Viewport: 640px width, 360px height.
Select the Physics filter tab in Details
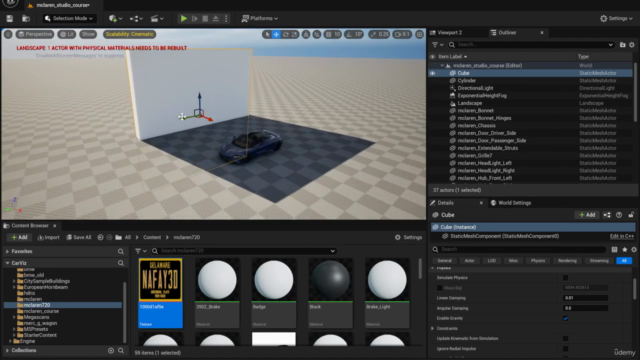click(x=538, y=260)
